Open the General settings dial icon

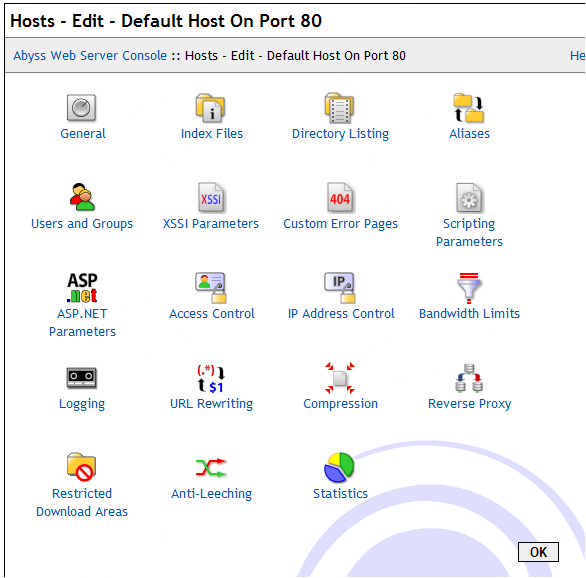pyautogui.click(x=81, y=108)
